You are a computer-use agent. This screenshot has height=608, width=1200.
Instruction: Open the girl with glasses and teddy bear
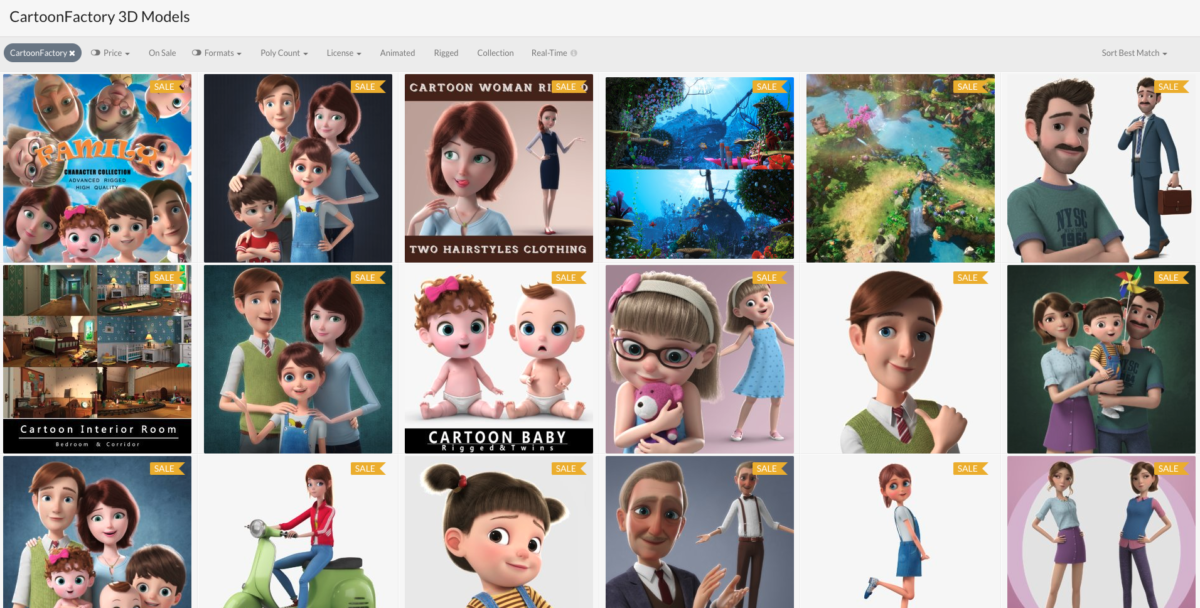(700, 359)
